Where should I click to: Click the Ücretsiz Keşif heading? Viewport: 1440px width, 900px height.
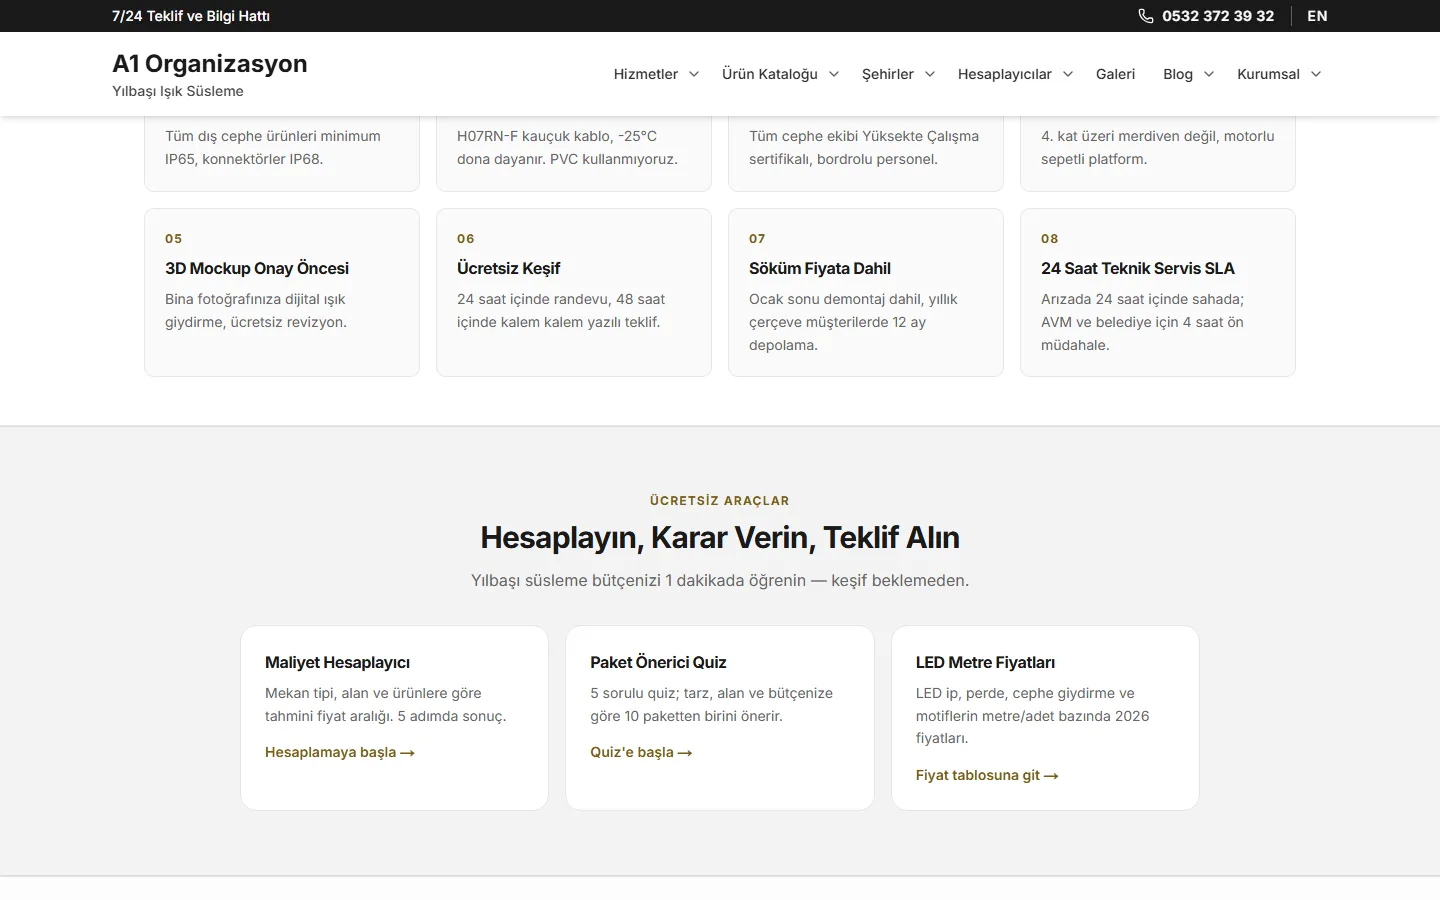click(508, 268)
